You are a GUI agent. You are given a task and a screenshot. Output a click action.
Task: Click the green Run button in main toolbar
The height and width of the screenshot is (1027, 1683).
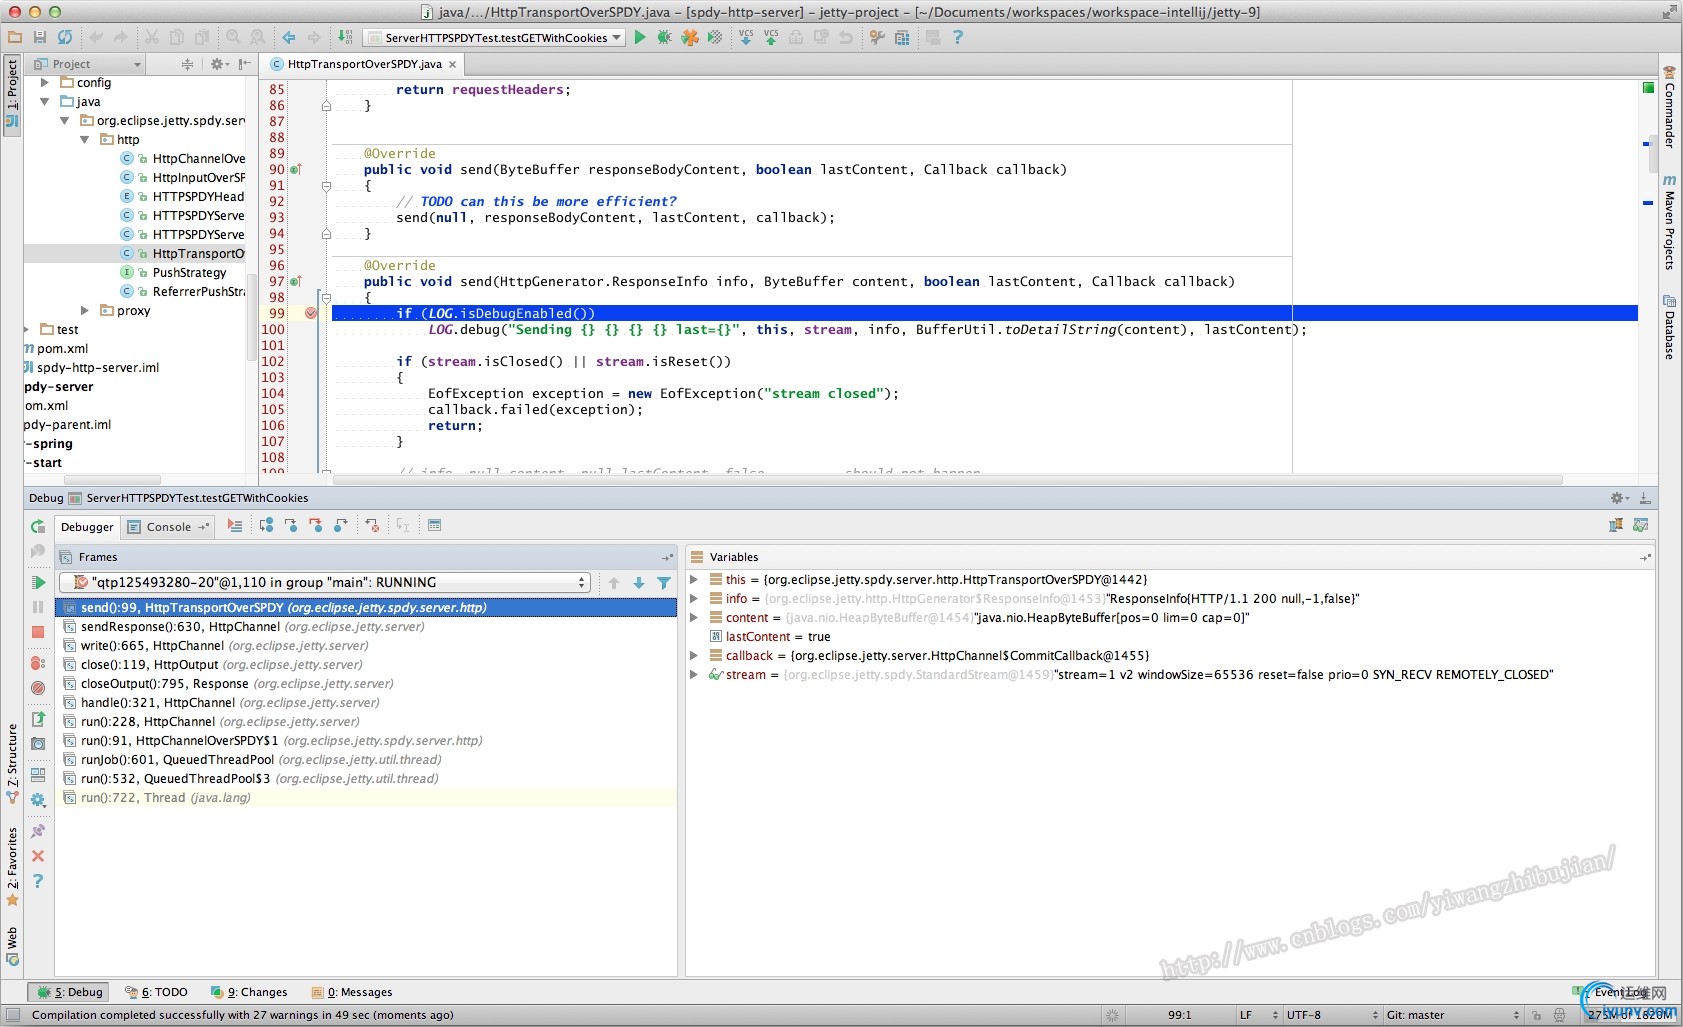point(640,37)
